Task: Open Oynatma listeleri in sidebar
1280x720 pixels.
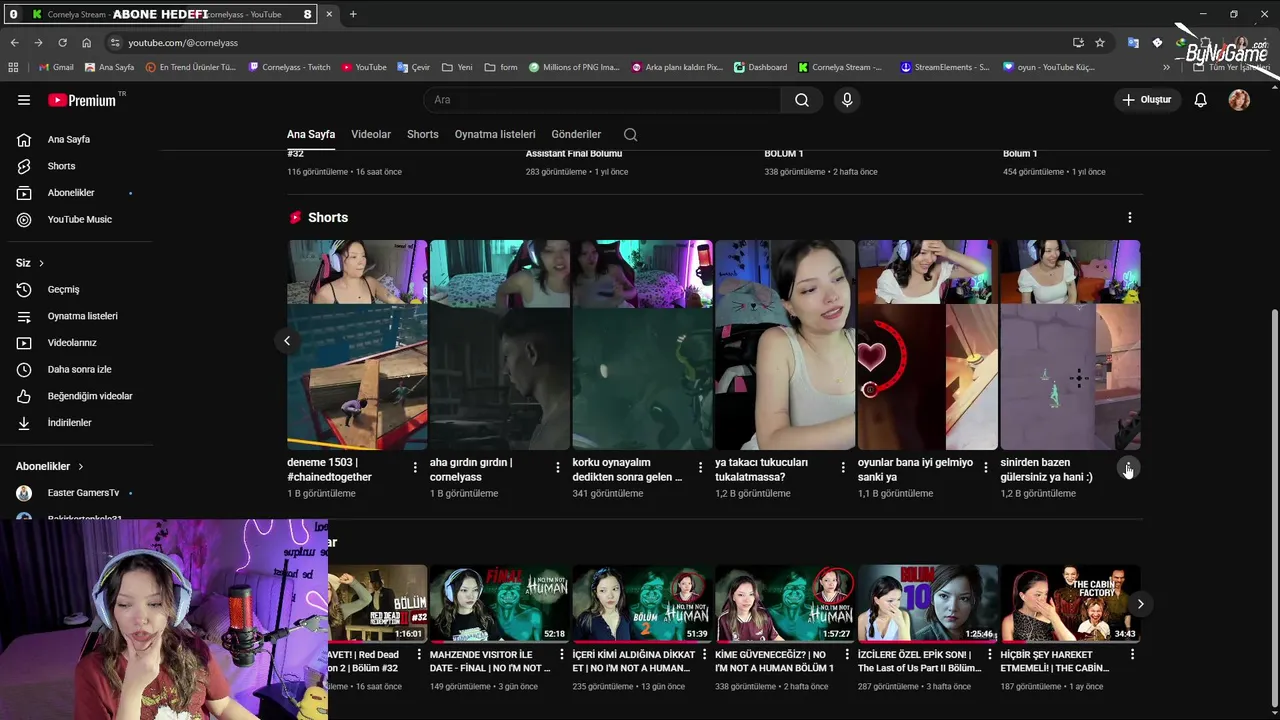Action: pyautogui.click(x=76, y=316)
